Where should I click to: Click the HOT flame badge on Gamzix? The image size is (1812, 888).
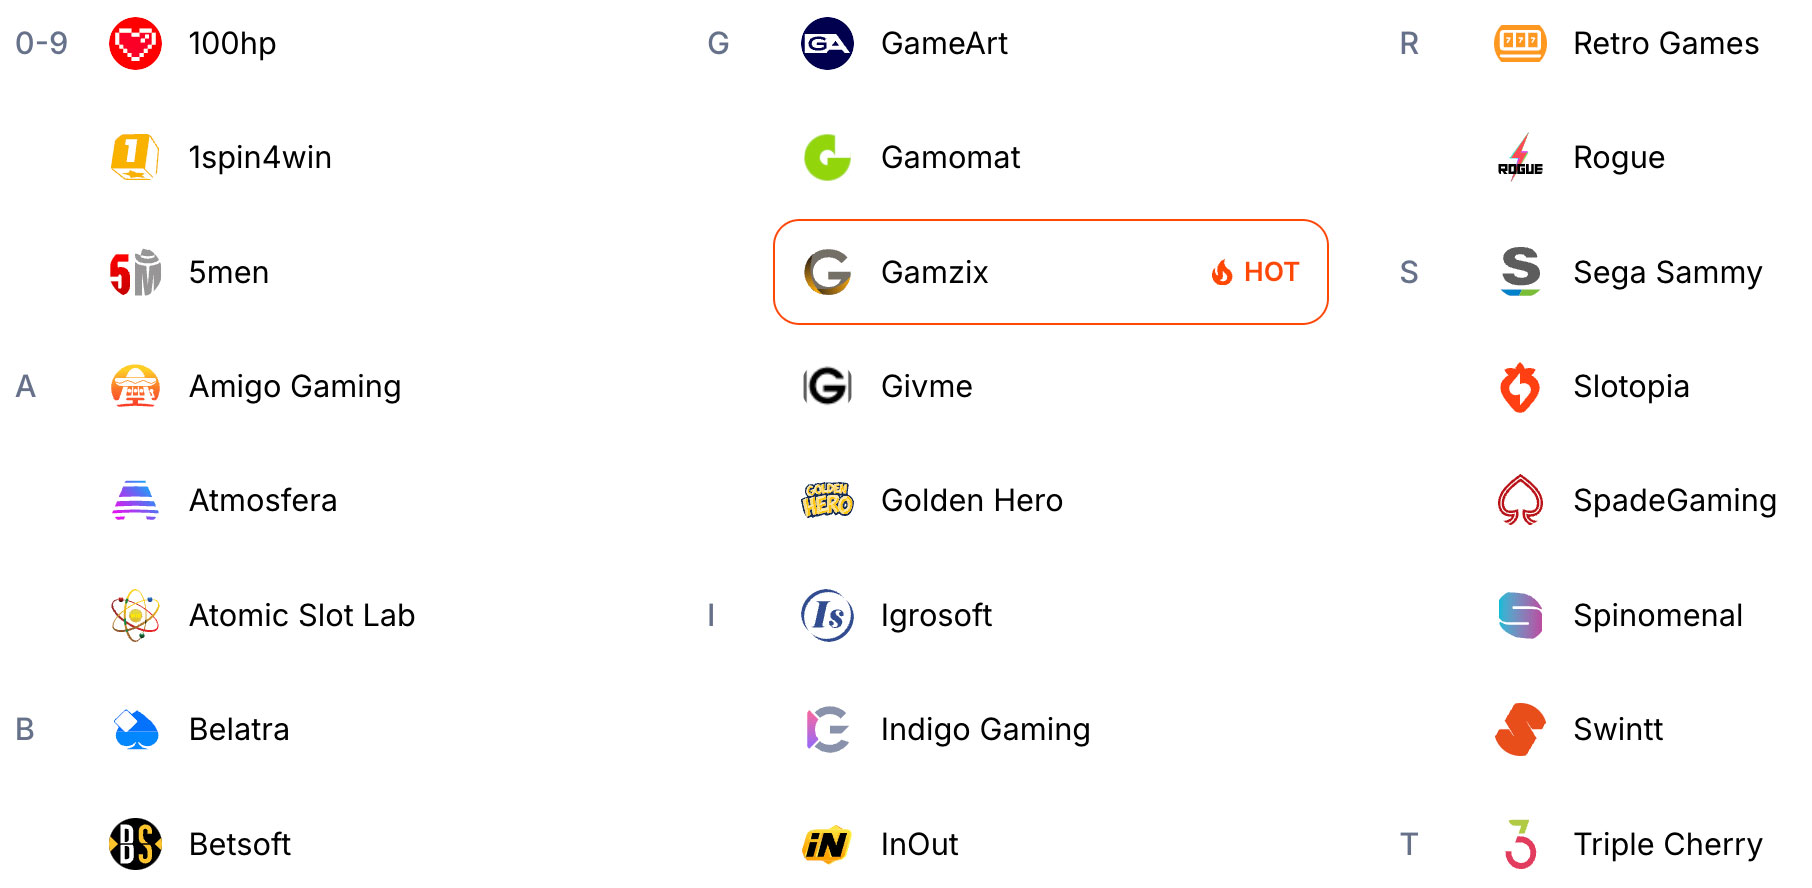click(x=1255, y=272)
